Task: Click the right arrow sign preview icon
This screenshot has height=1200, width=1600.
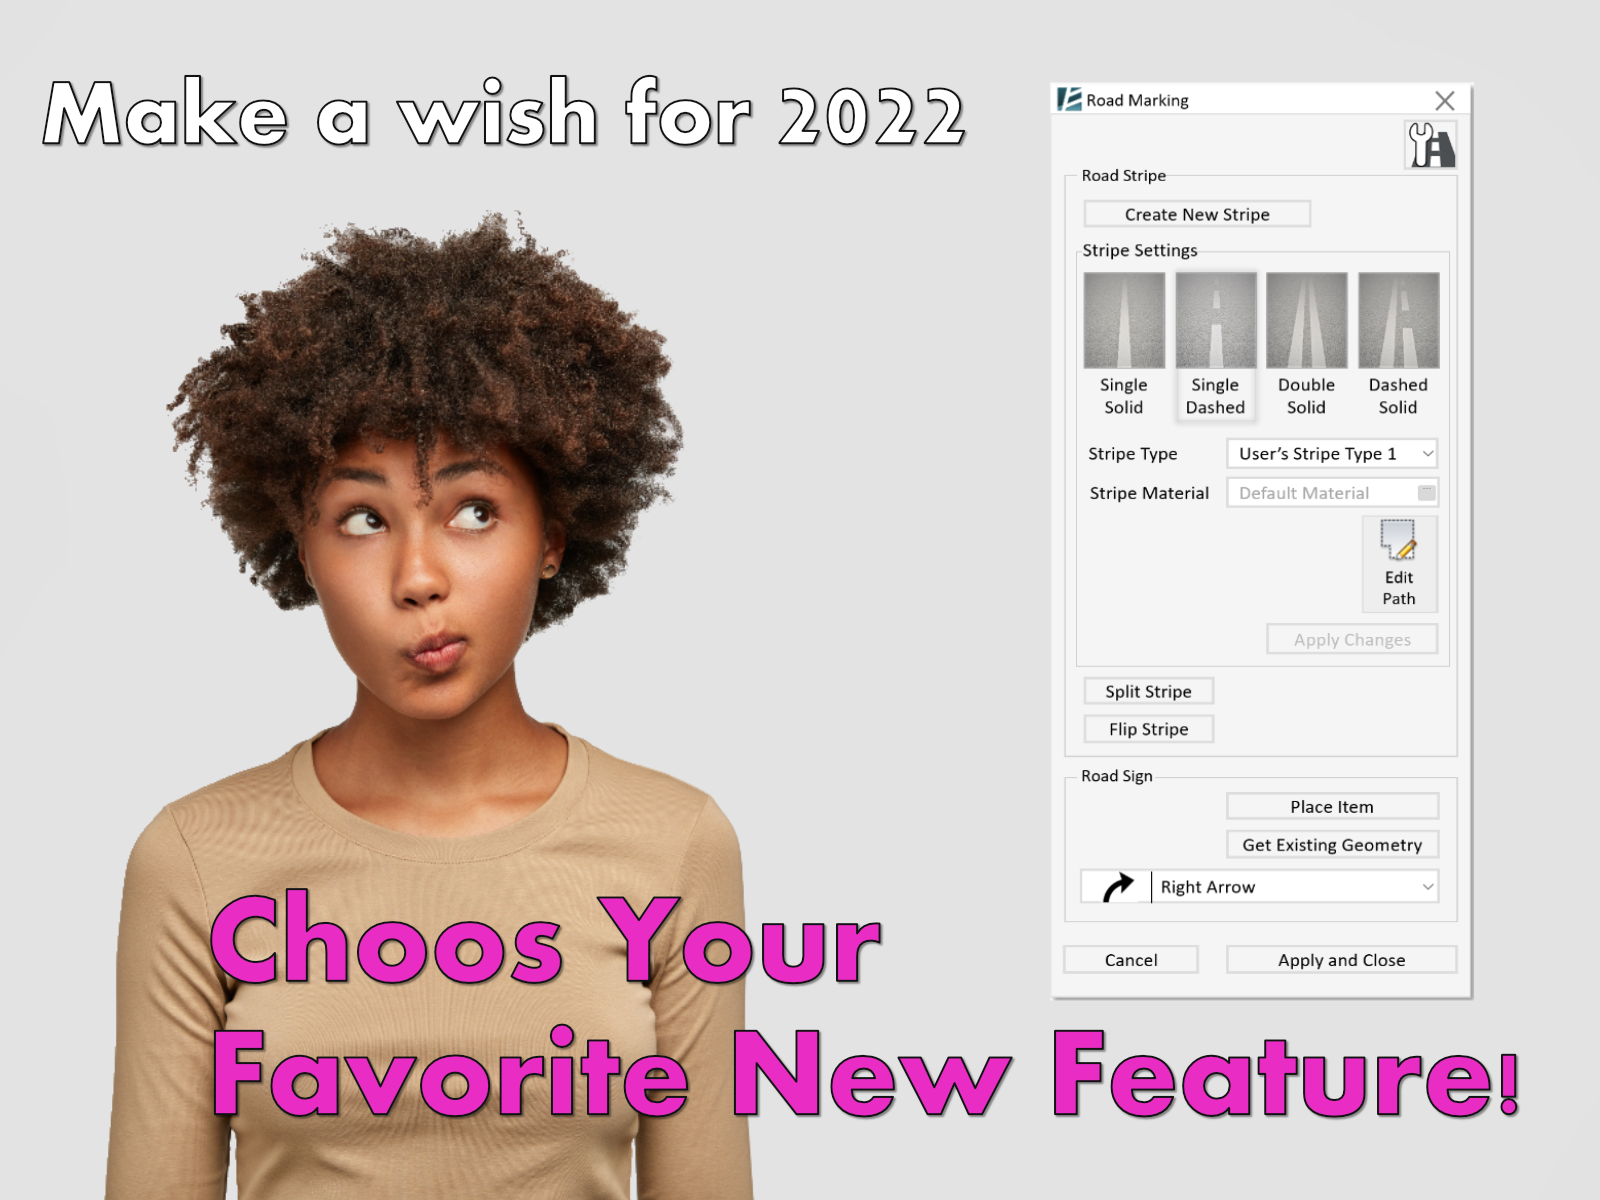Action: [x=1116, y=887]
